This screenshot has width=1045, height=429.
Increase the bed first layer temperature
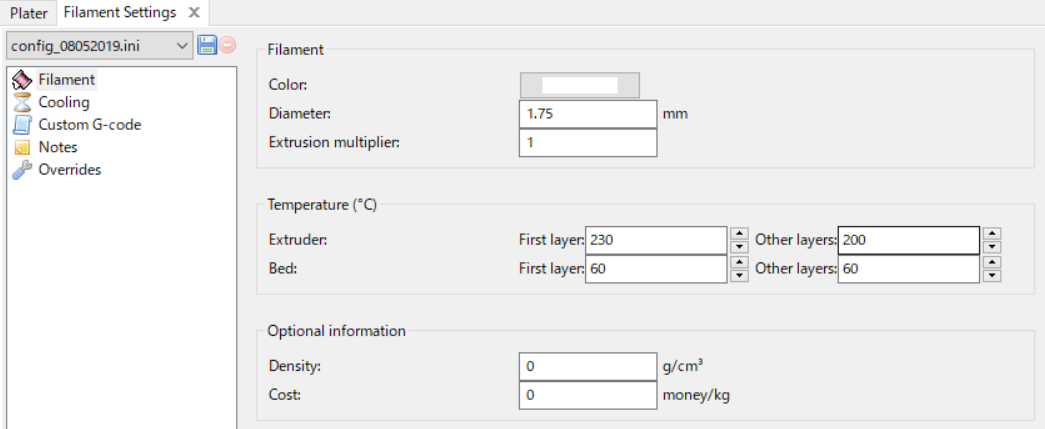(738, 262)
